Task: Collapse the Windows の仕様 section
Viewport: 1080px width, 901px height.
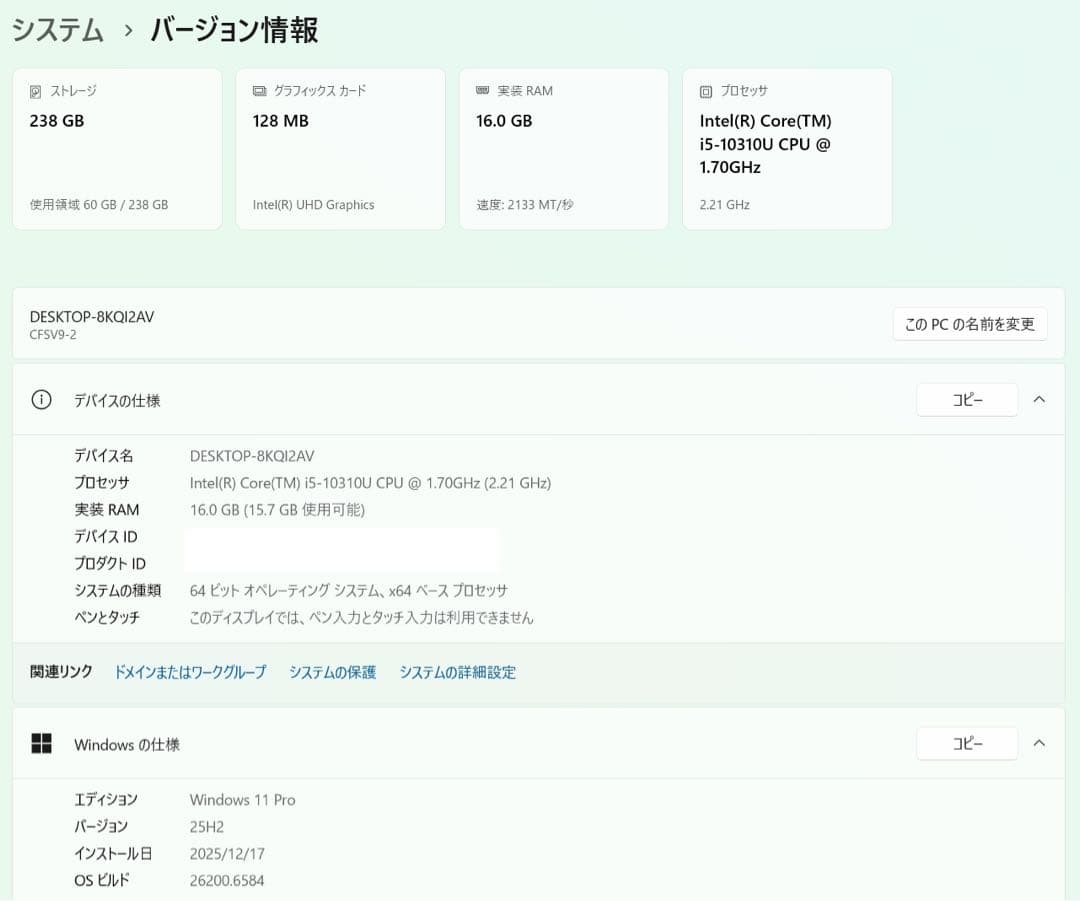Action: click(x=1038, y=743)
